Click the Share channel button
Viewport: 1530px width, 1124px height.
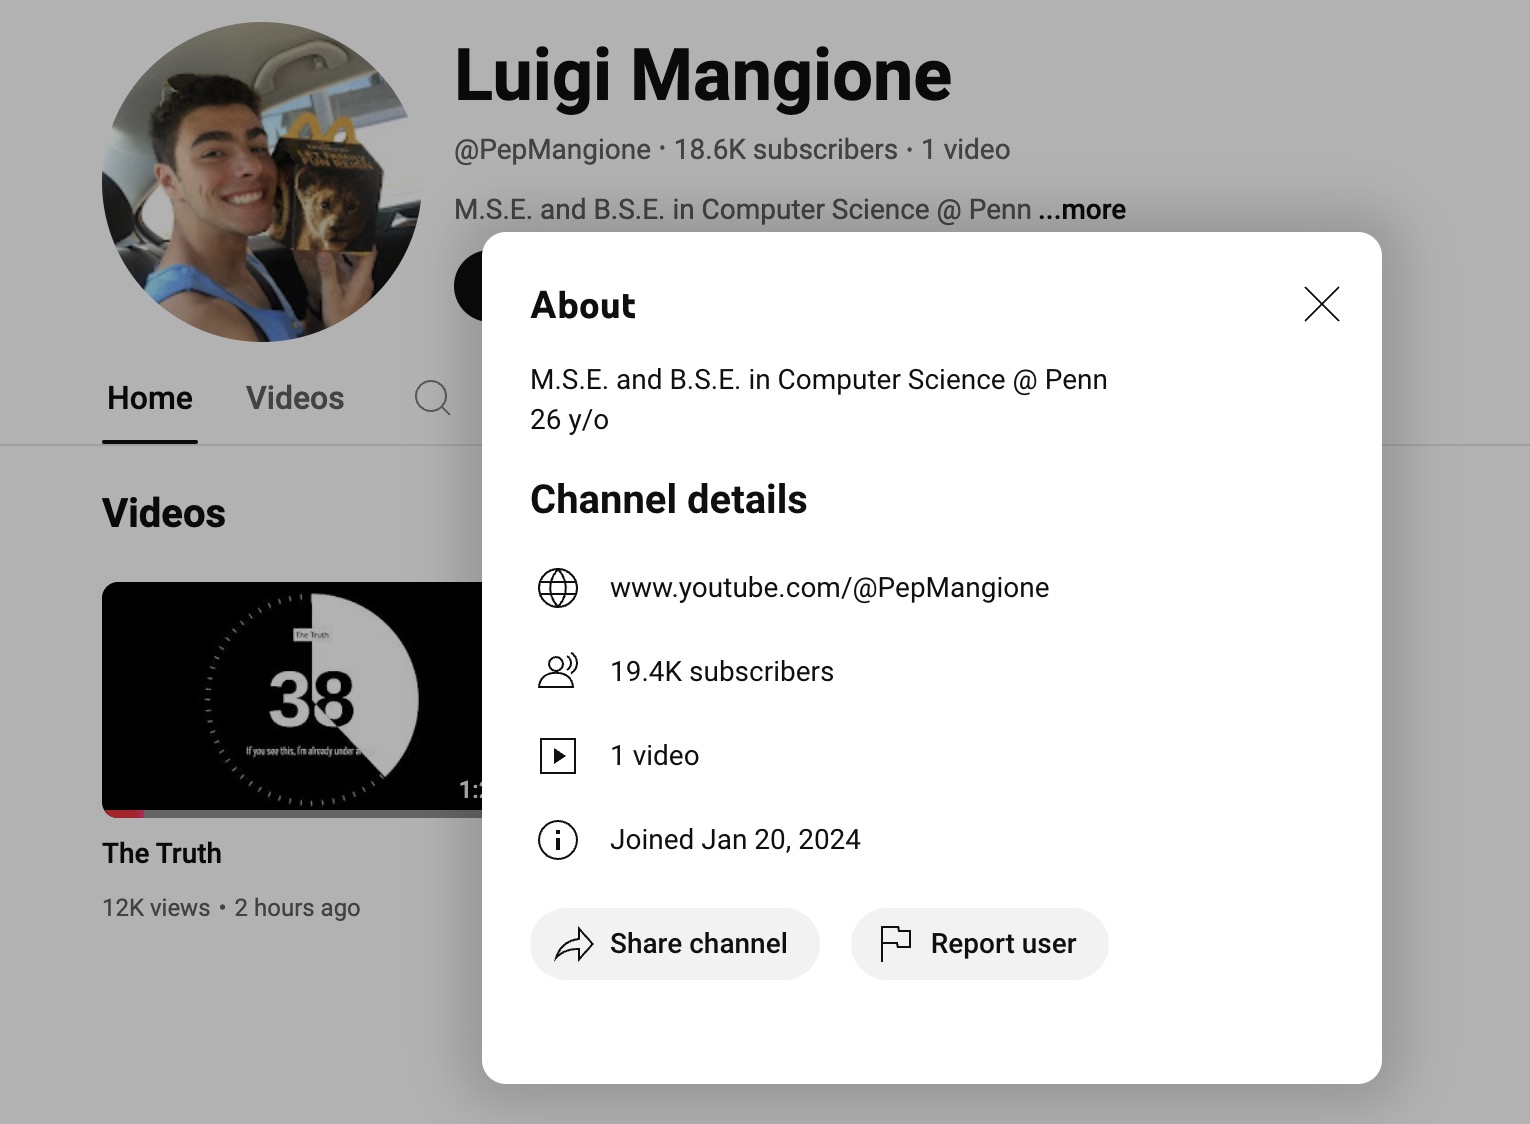674,943
